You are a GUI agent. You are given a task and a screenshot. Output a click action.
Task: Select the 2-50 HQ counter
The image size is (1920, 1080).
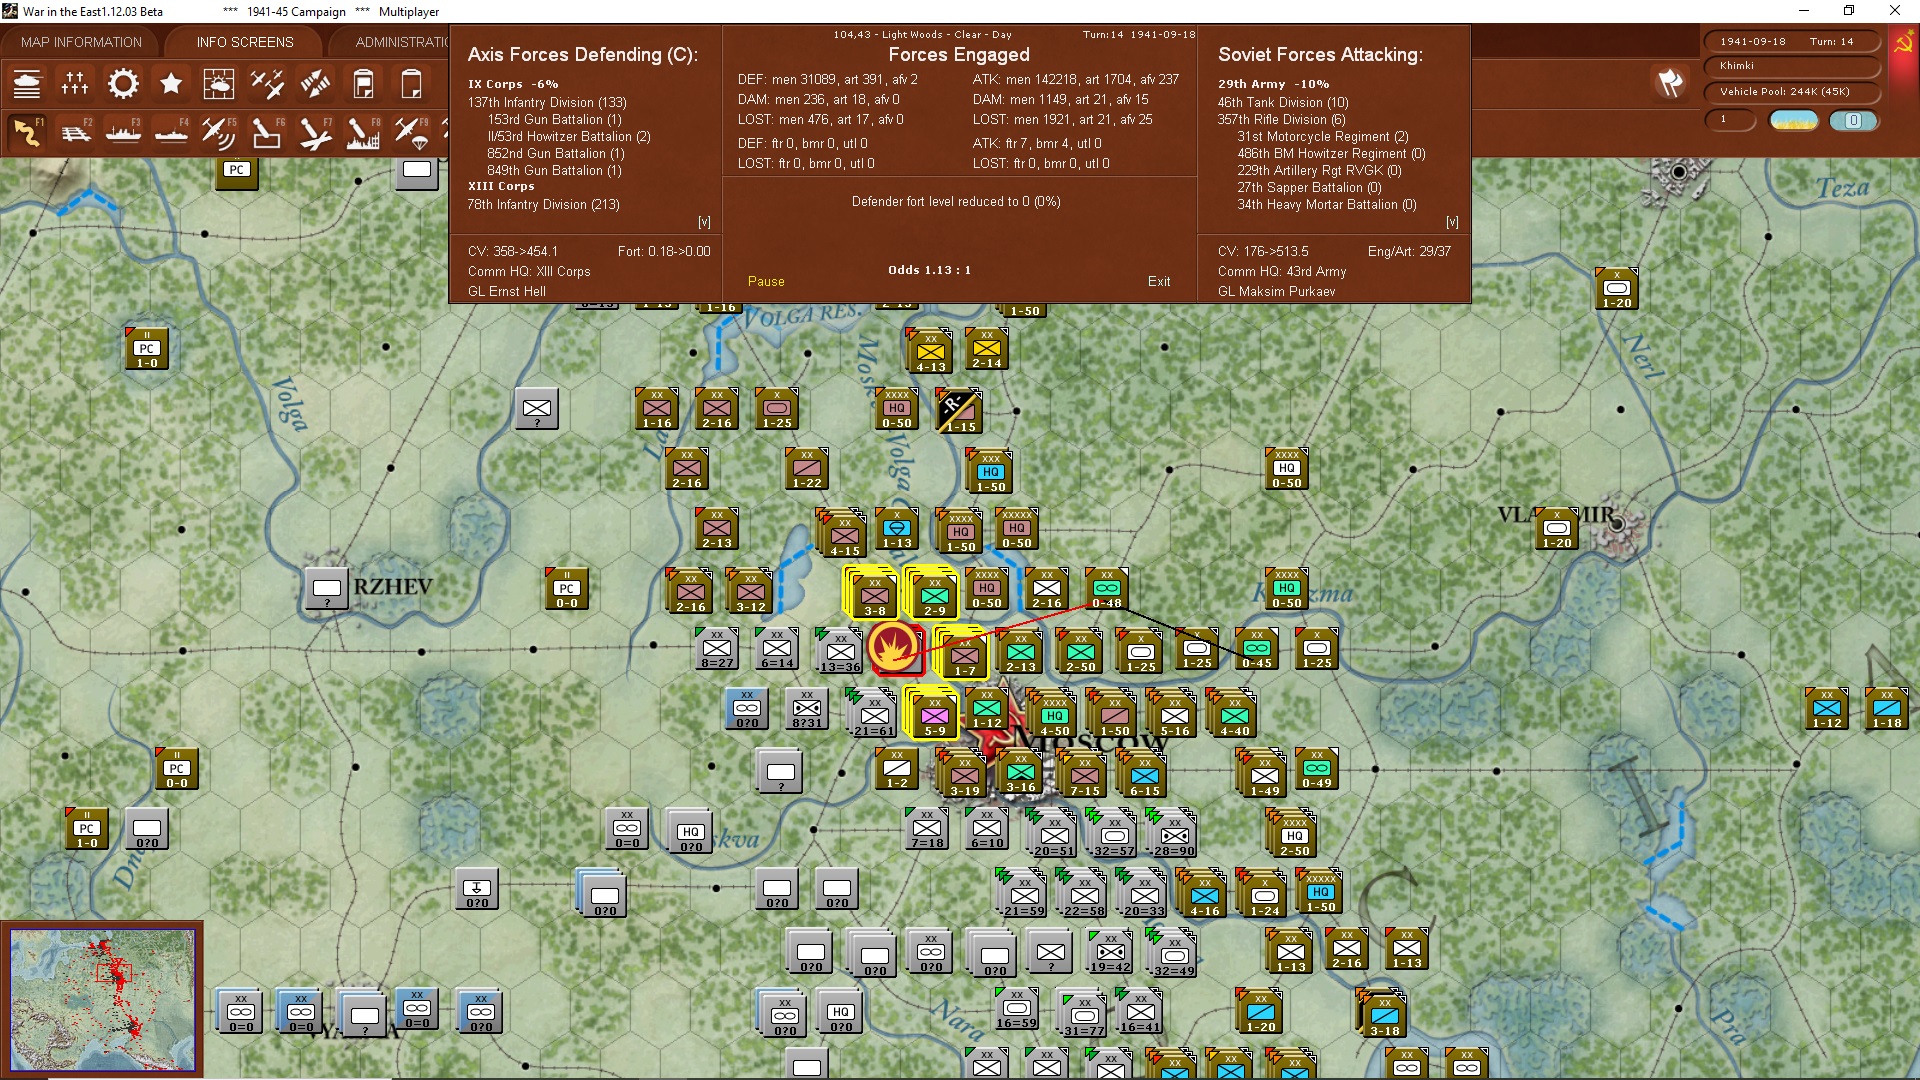point(1294,834)
